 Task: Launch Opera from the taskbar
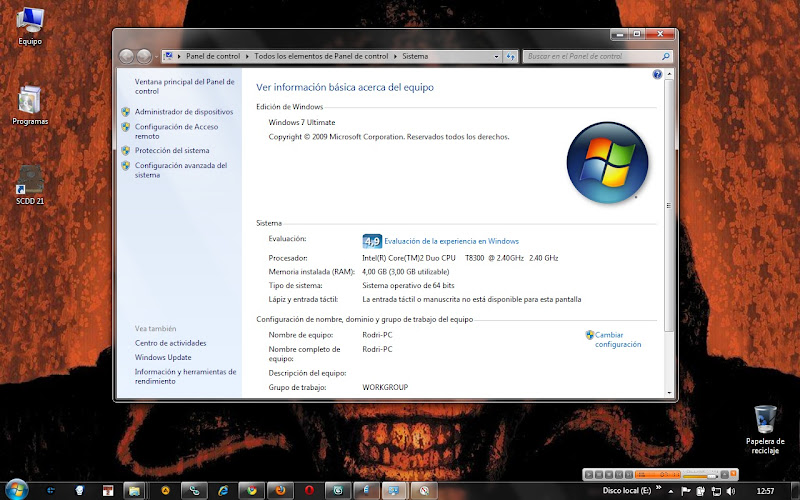coord(309,491)
